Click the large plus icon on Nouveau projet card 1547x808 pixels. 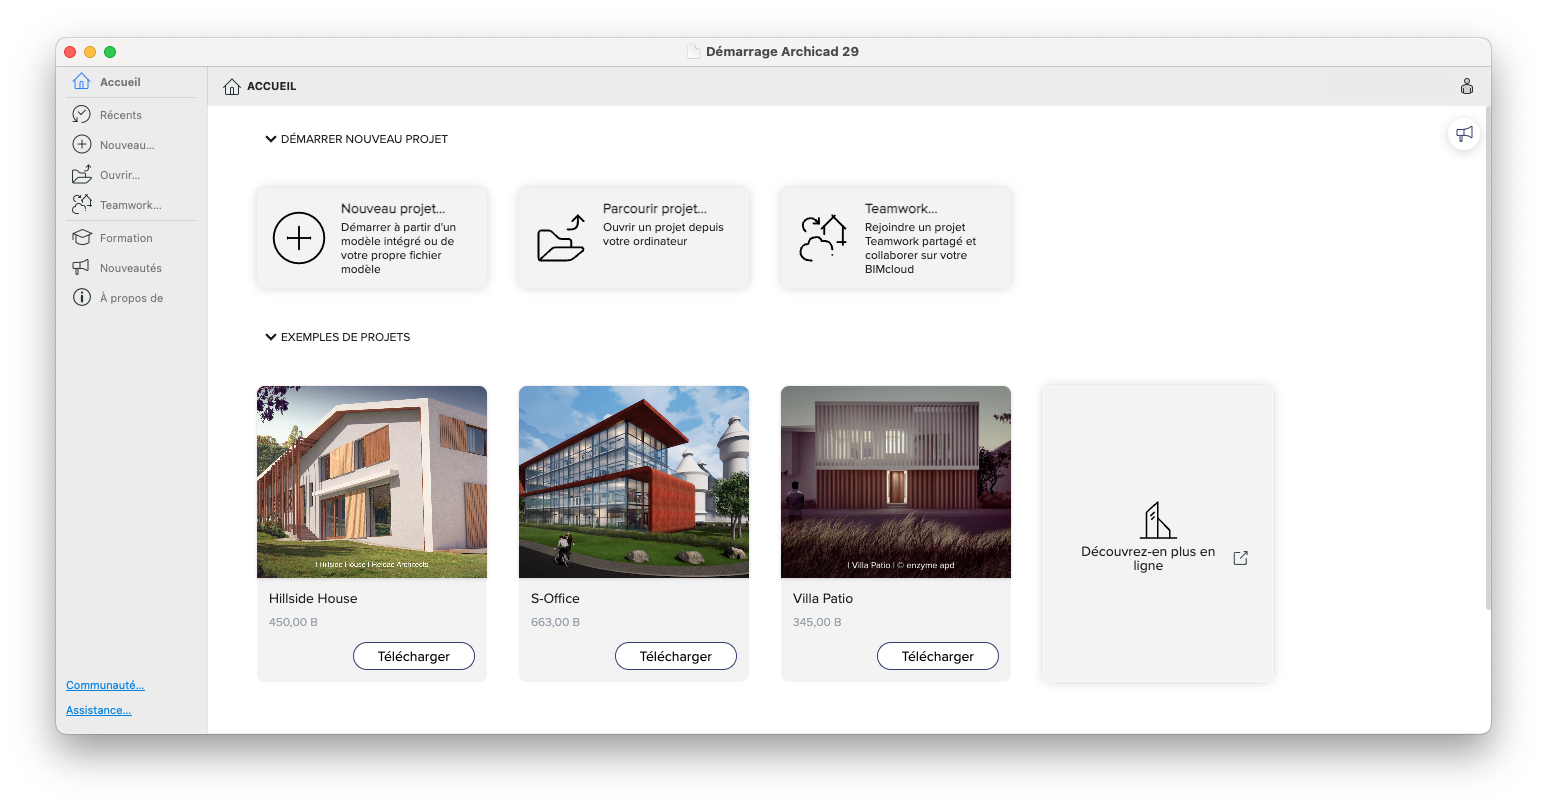pos(299,238)
